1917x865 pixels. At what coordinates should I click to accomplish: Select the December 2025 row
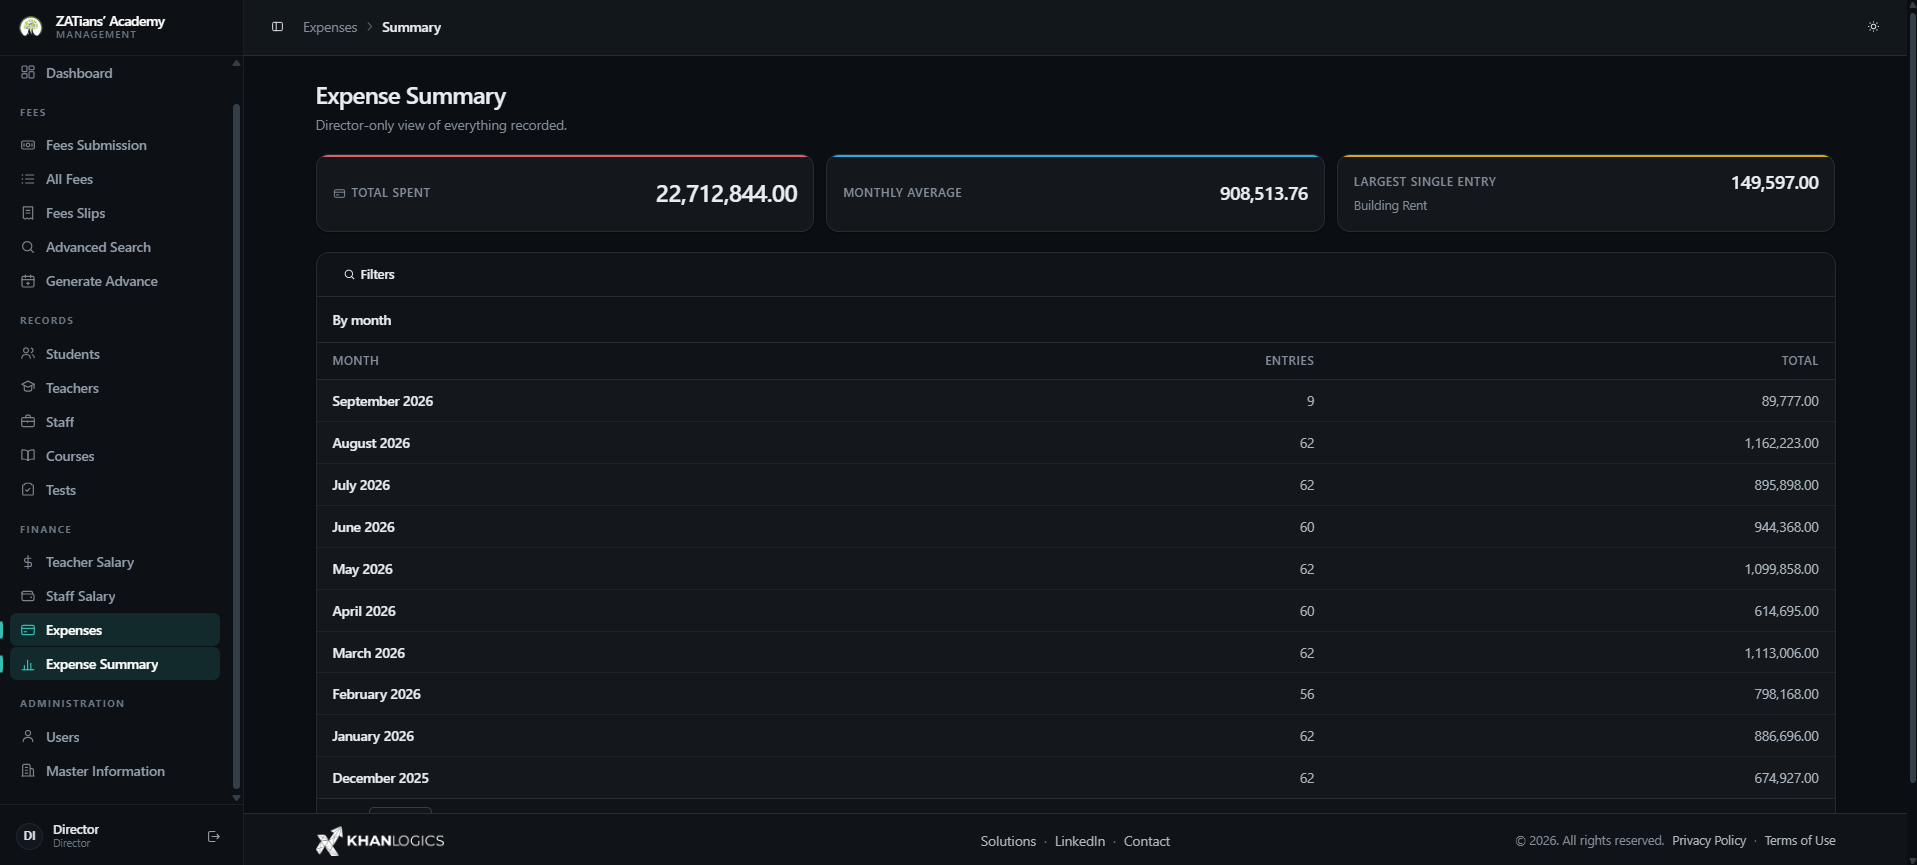1075,778
